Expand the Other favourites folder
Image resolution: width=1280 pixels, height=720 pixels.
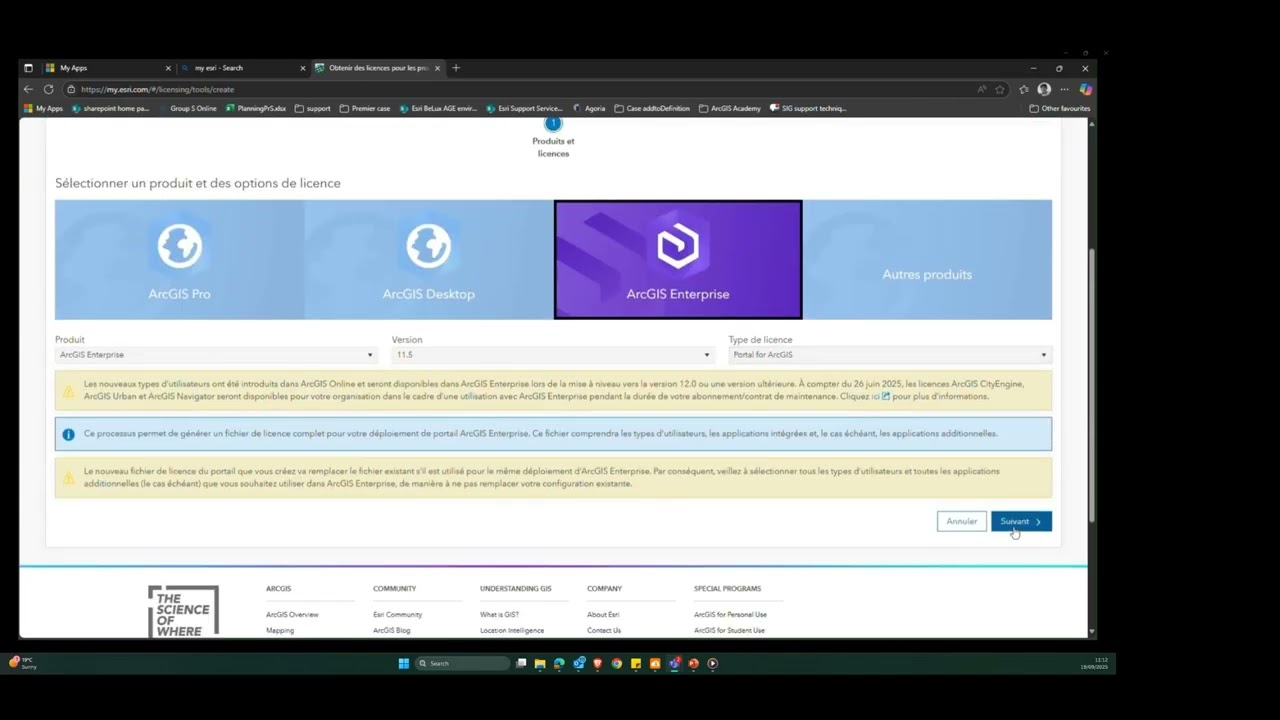[1060, 108]
